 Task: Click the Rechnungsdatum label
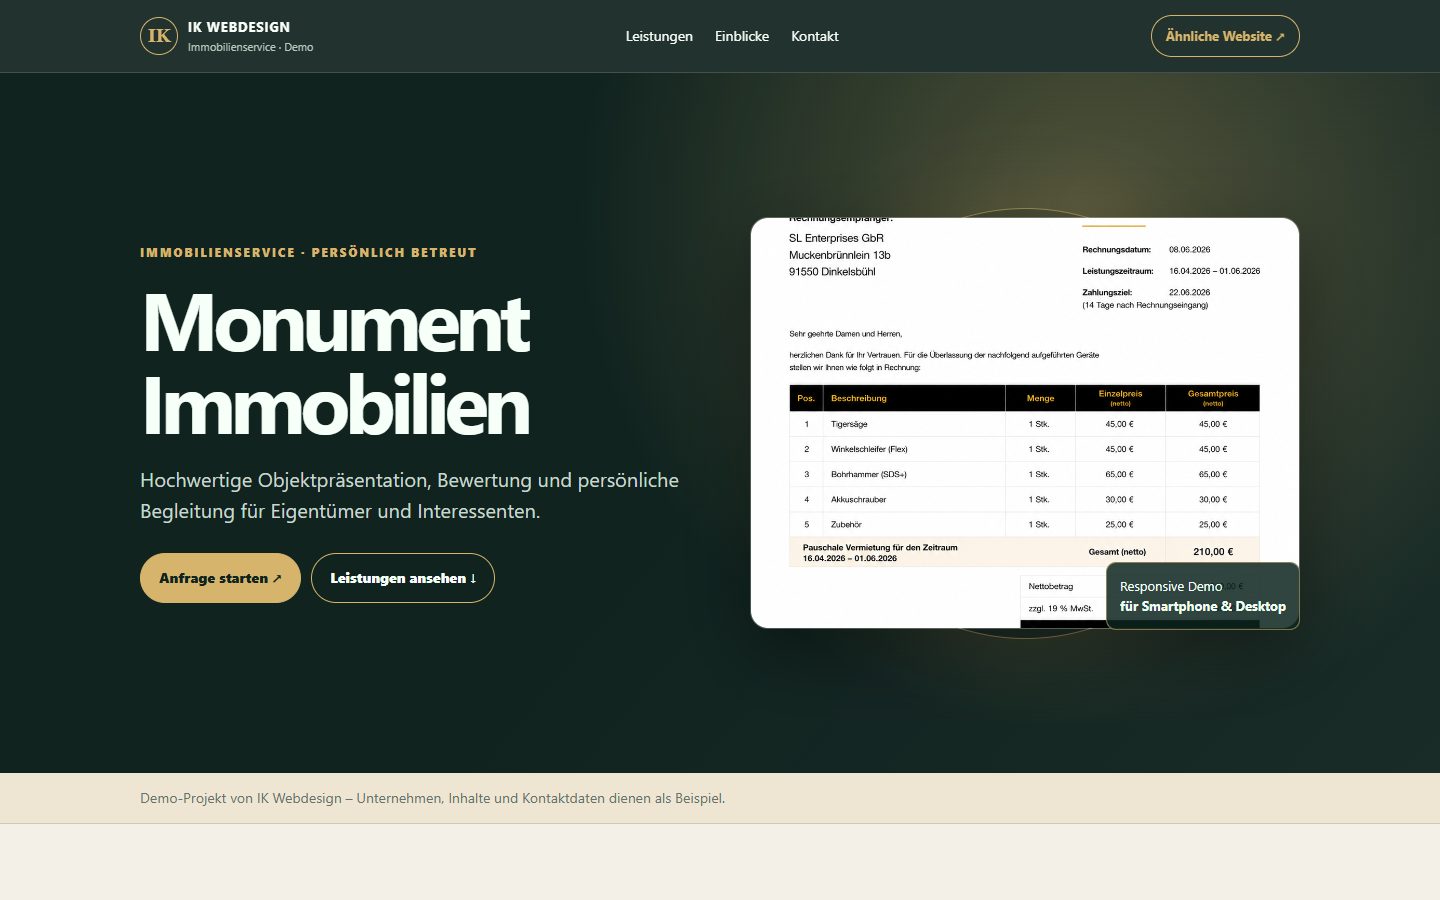coord(1116,250)
